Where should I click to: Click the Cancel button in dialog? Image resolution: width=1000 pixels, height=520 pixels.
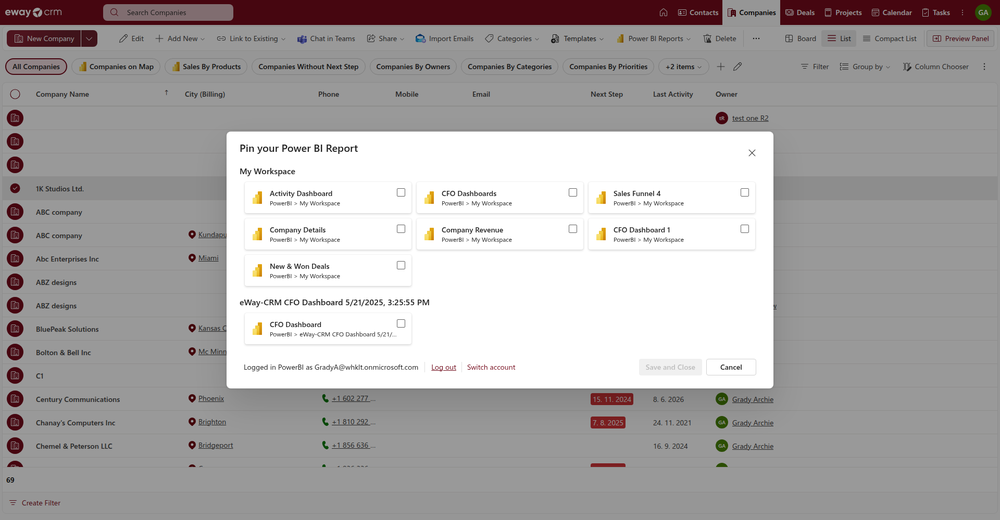point(731,368)
